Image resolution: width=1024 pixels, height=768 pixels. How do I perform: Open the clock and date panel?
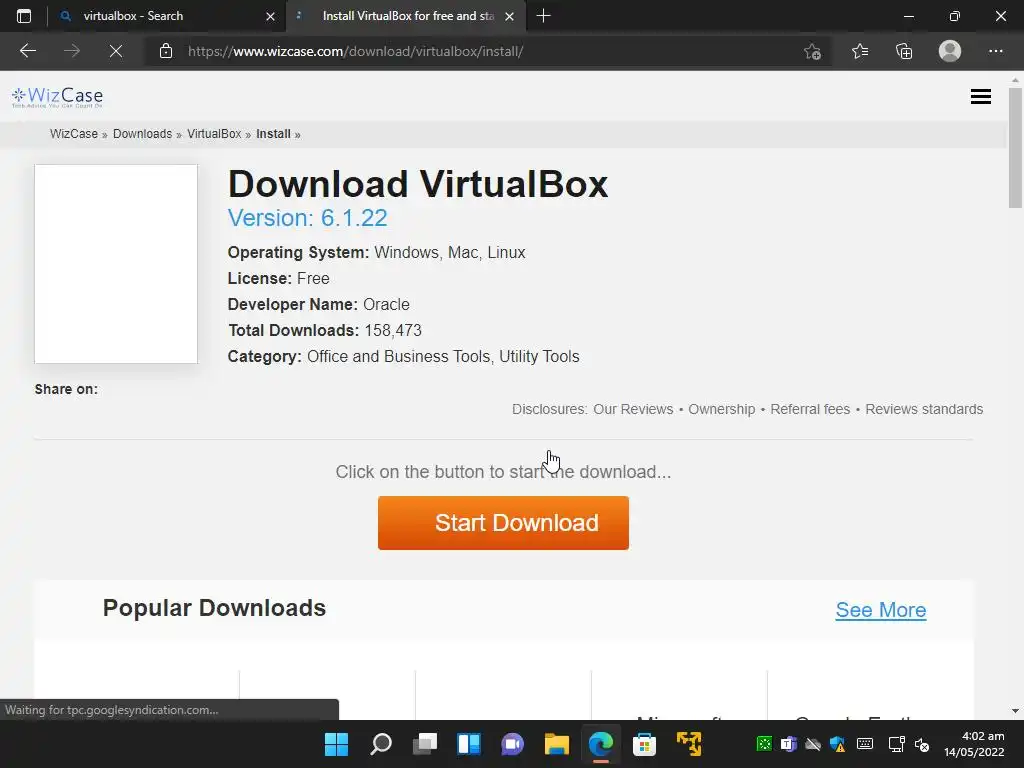[974, 744]
